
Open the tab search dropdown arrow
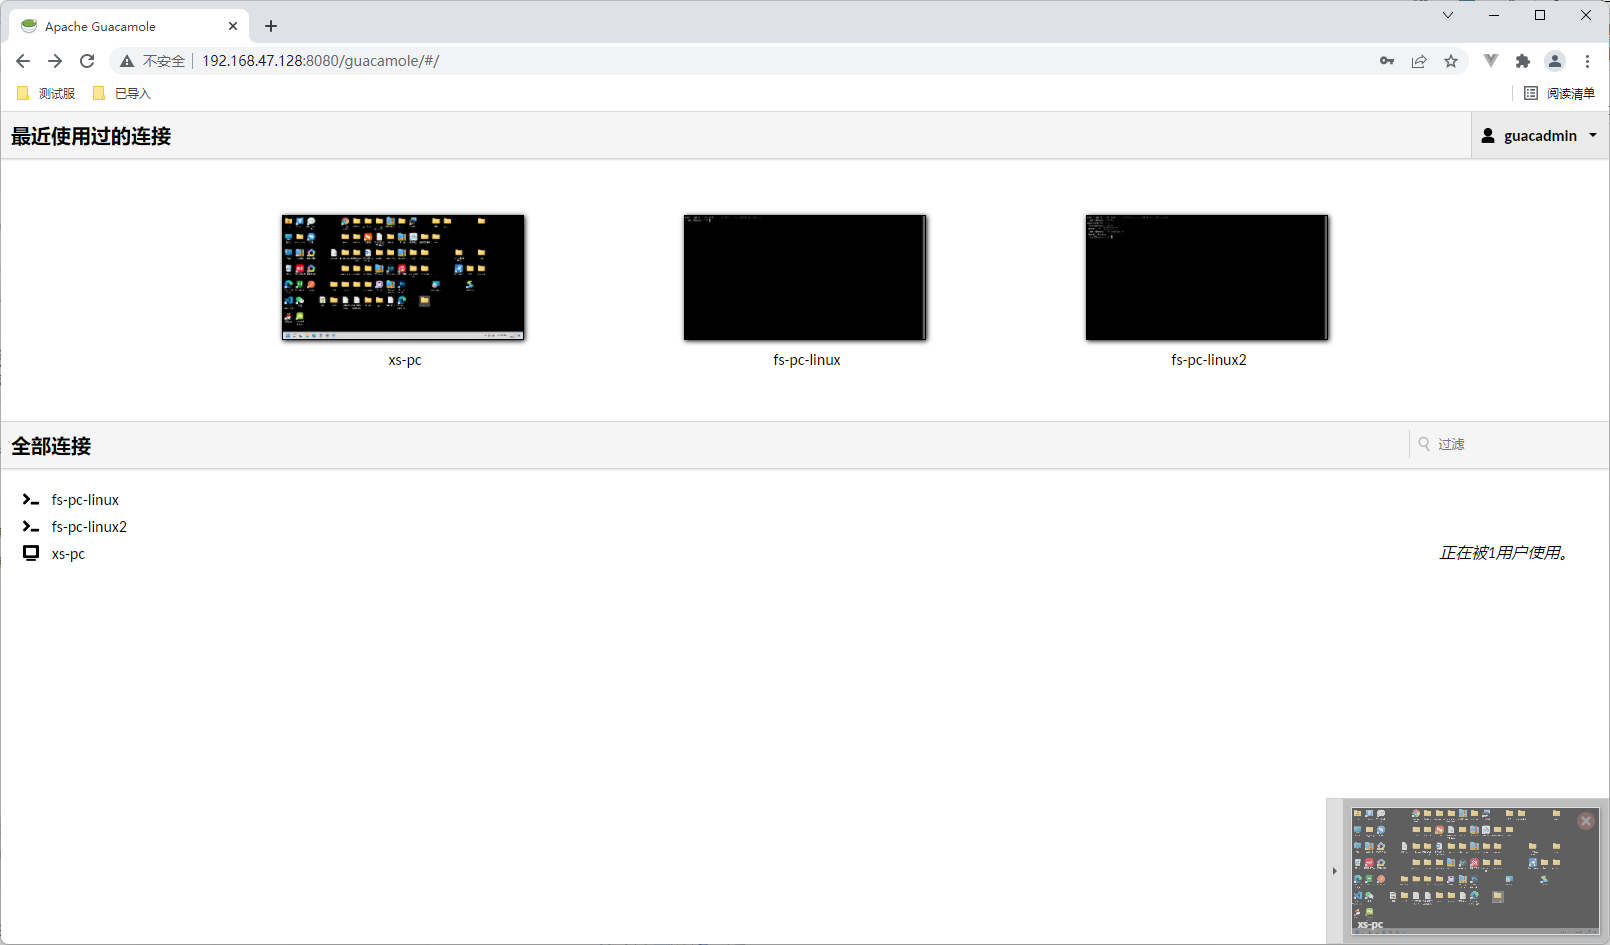(1448, 15)
